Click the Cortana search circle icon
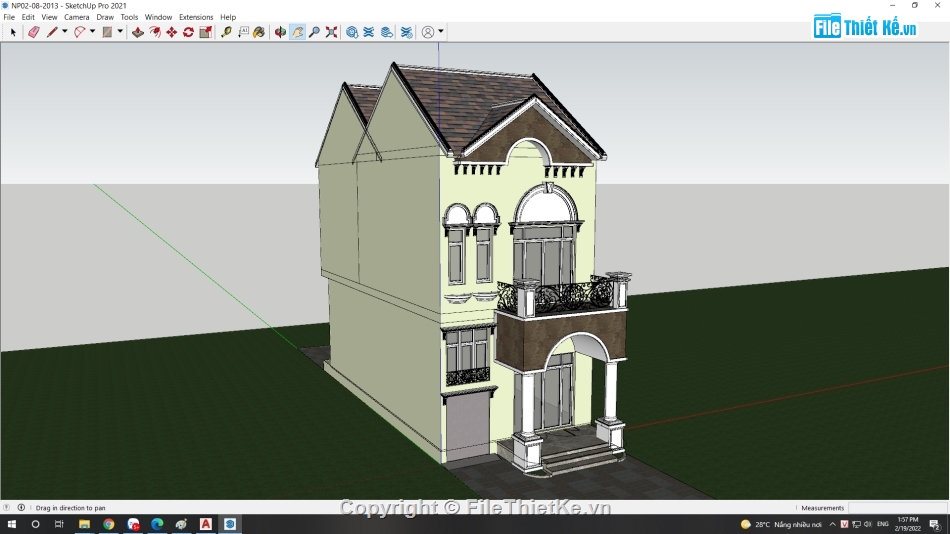 point(35,524)
